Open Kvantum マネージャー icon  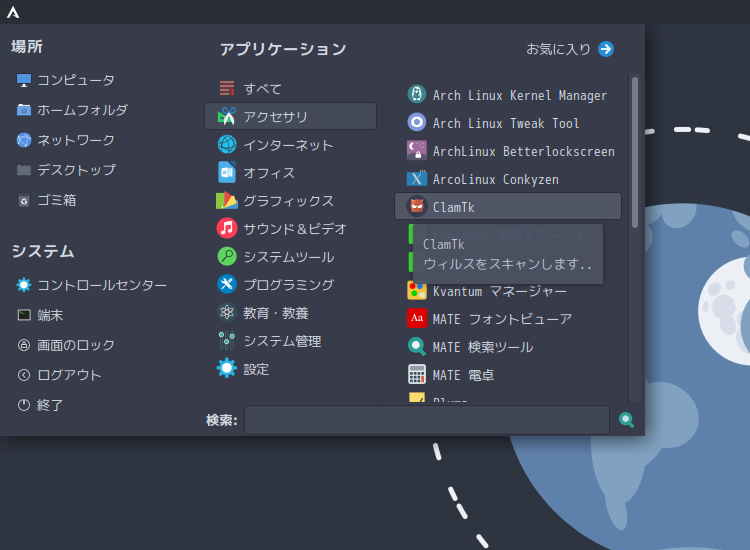pos(417,290)
